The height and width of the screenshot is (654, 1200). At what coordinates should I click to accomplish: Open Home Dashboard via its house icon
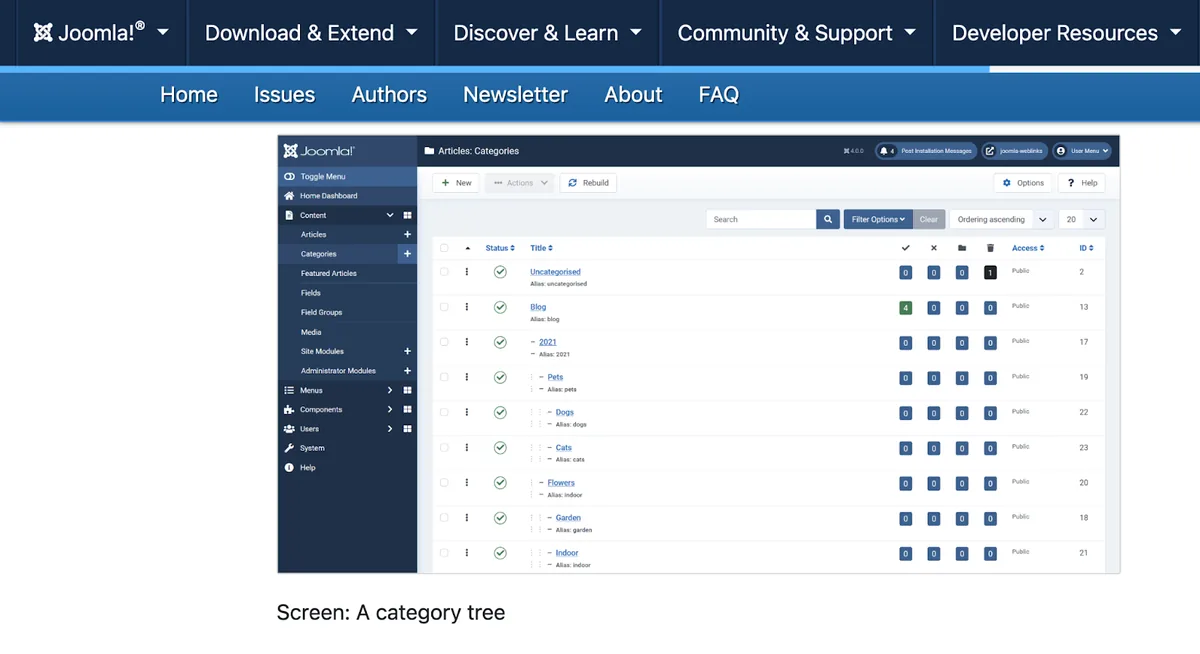pyautogui.click(x=289, y=196)
